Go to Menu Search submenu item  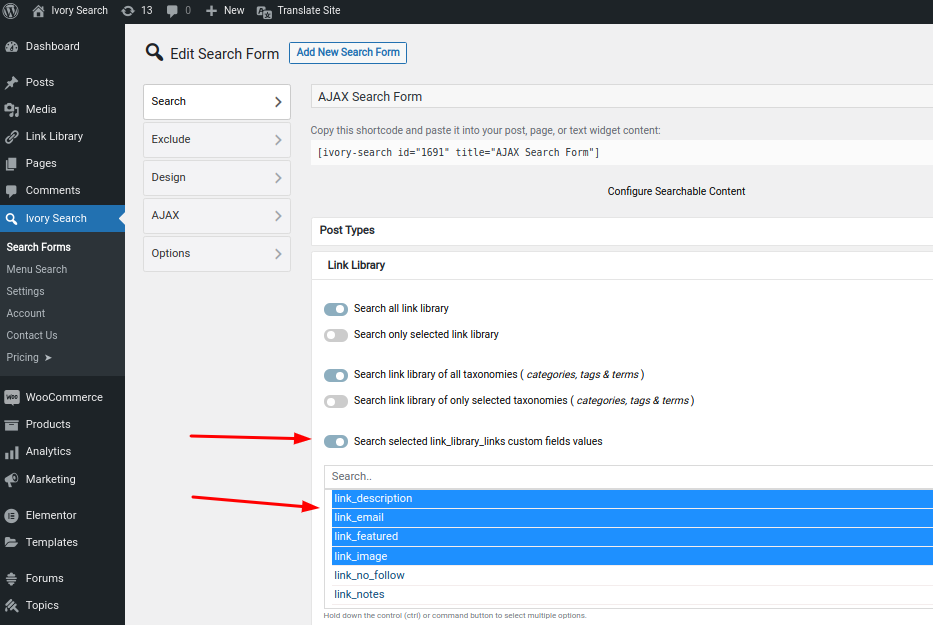coord(37,269)
